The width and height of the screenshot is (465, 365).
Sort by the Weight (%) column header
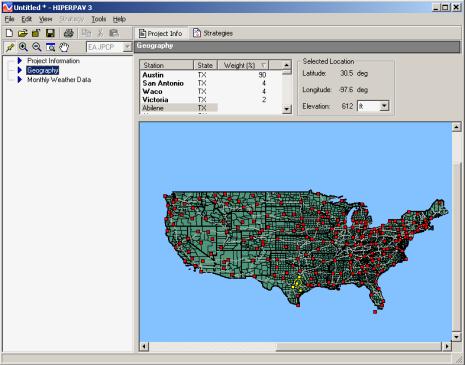[243, 65]
